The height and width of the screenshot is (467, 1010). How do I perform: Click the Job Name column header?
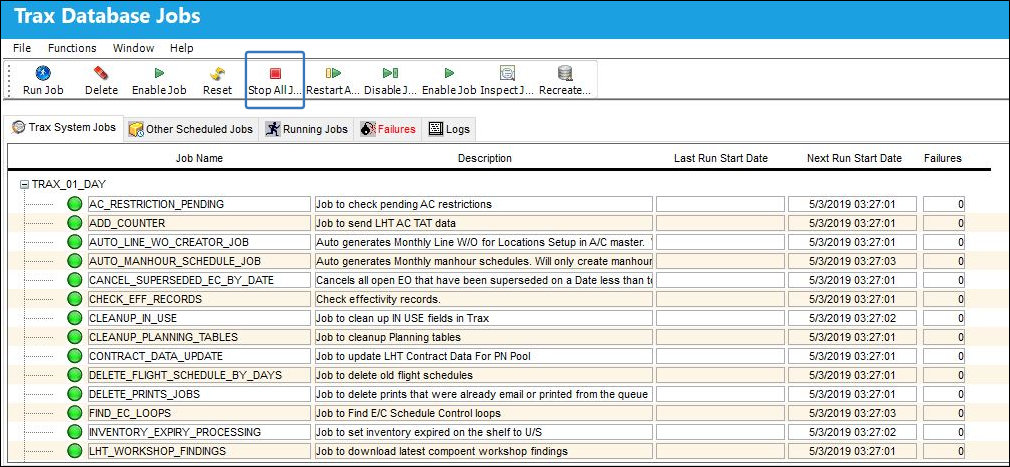(200, 158)
